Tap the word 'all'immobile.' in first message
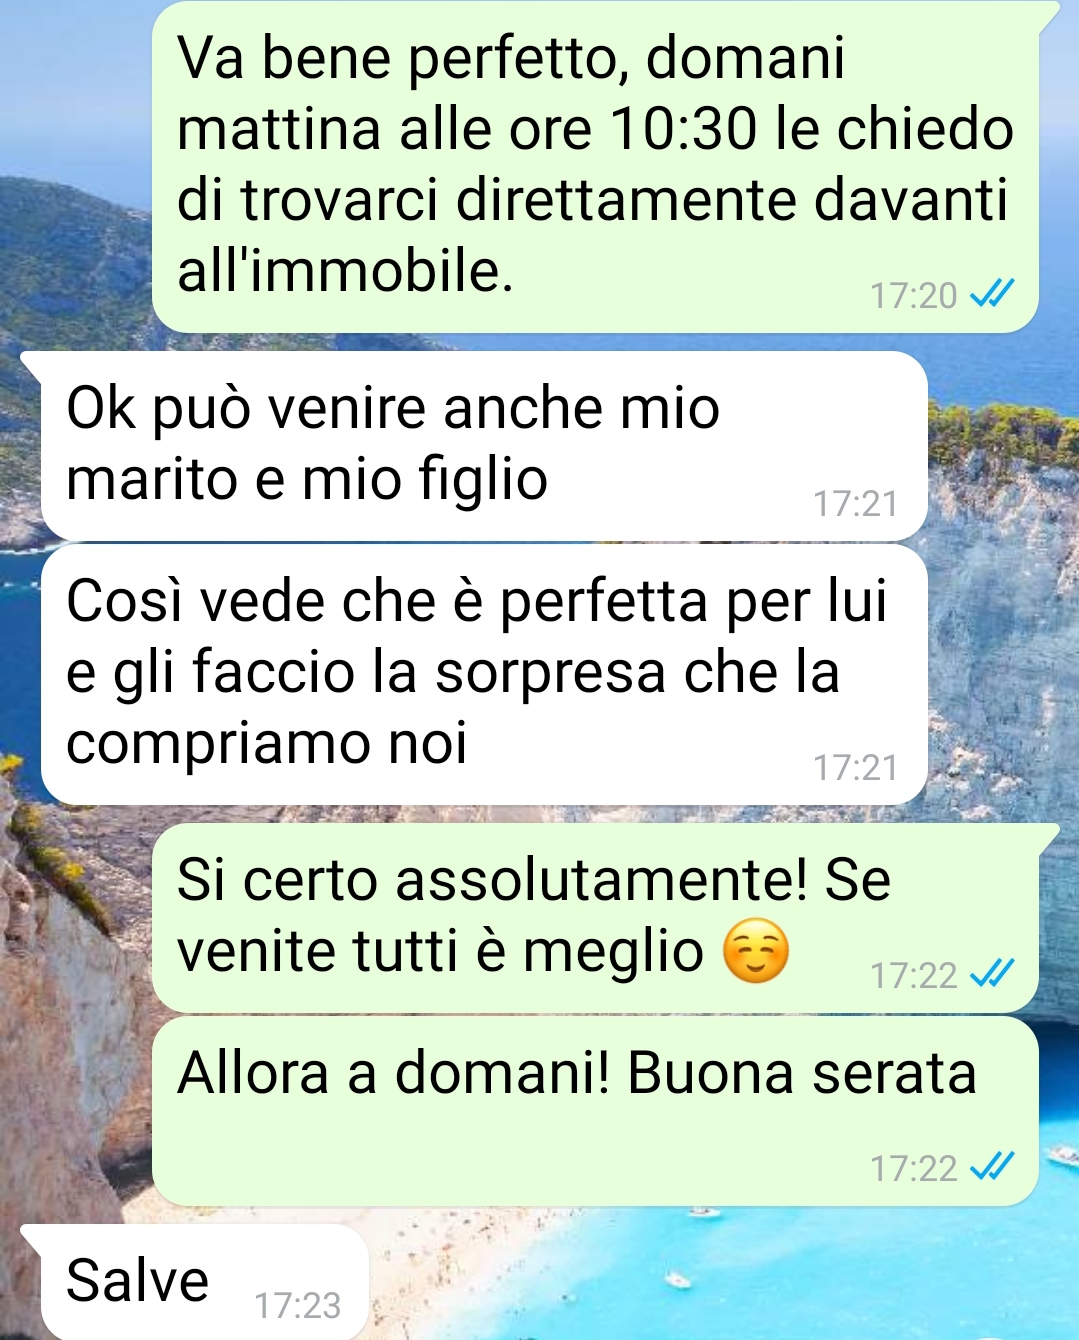 345,270
